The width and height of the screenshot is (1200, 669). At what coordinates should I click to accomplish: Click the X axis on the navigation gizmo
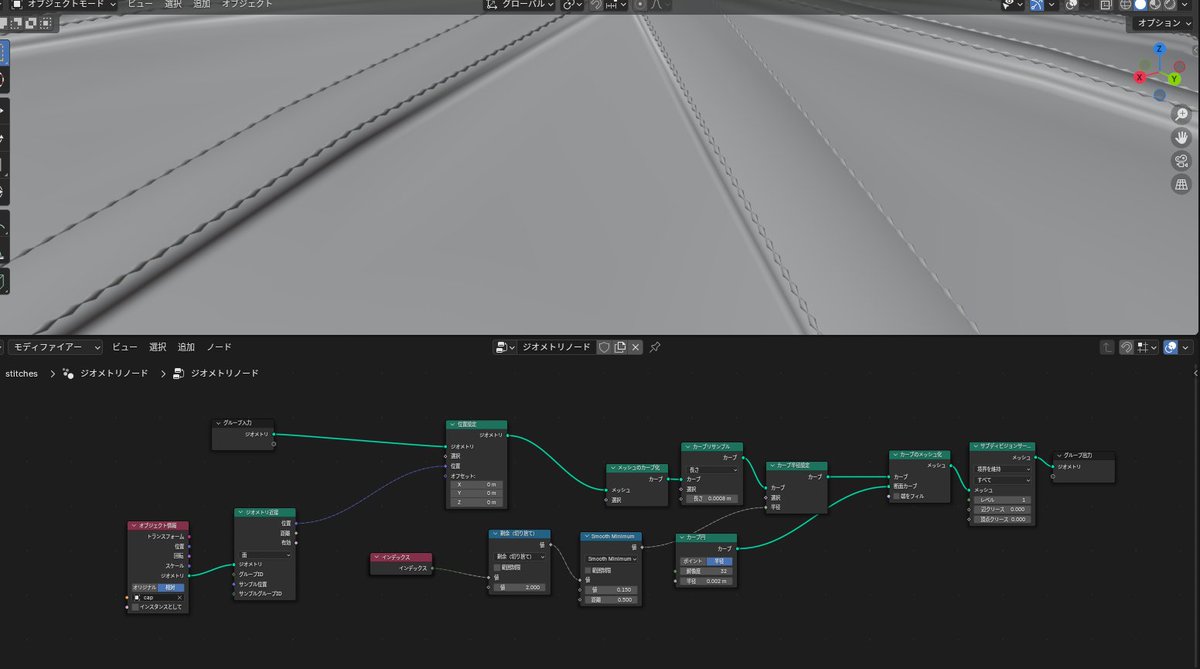click(1142, 77)
